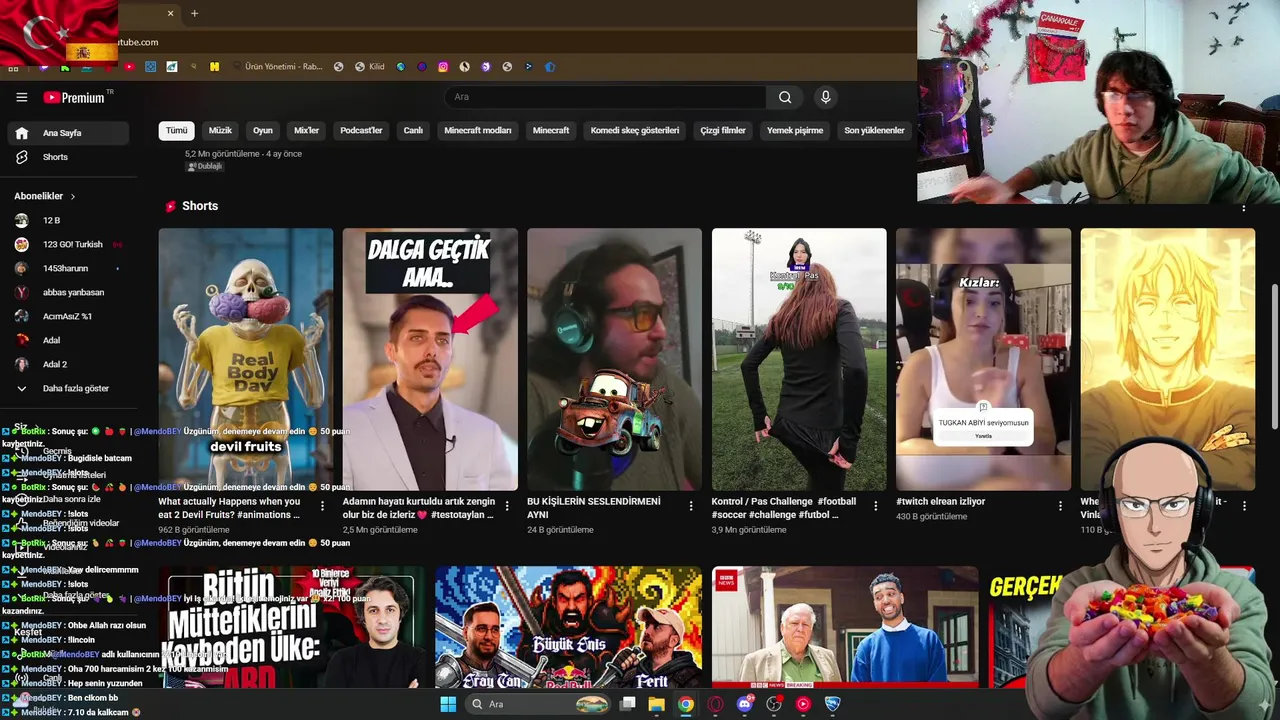1280x720 pixels.
Task: Open the YouTube guide hamburger menu
Action: tap(21, 97)
